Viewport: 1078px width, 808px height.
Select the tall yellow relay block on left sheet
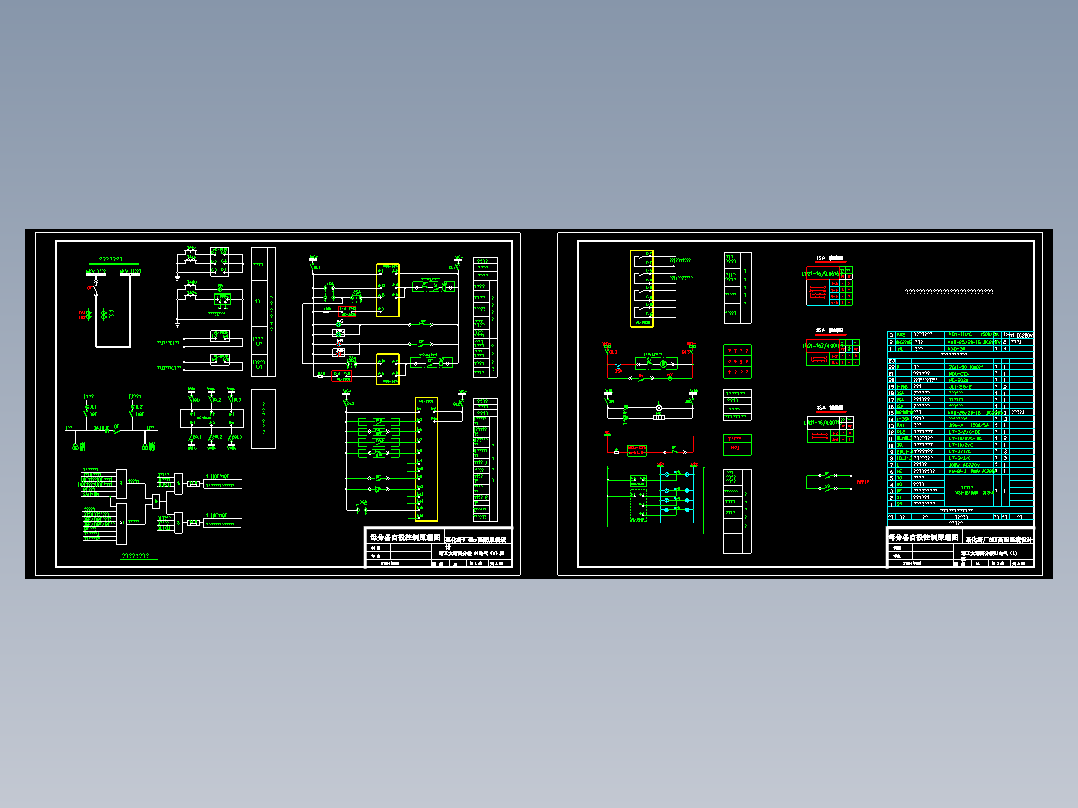pyautogui.click(x=426, y=459)
